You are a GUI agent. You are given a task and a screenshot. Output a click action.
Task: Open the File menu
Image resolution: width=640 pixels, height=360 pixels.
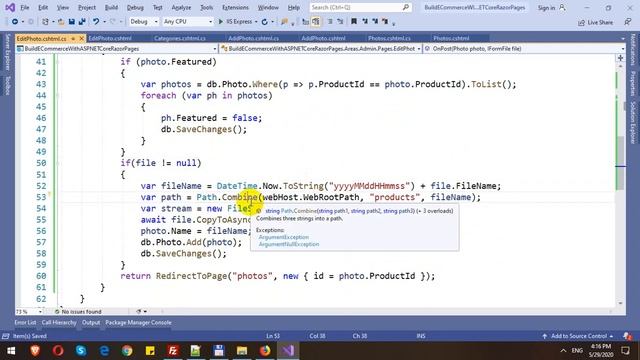click(25, 8)
